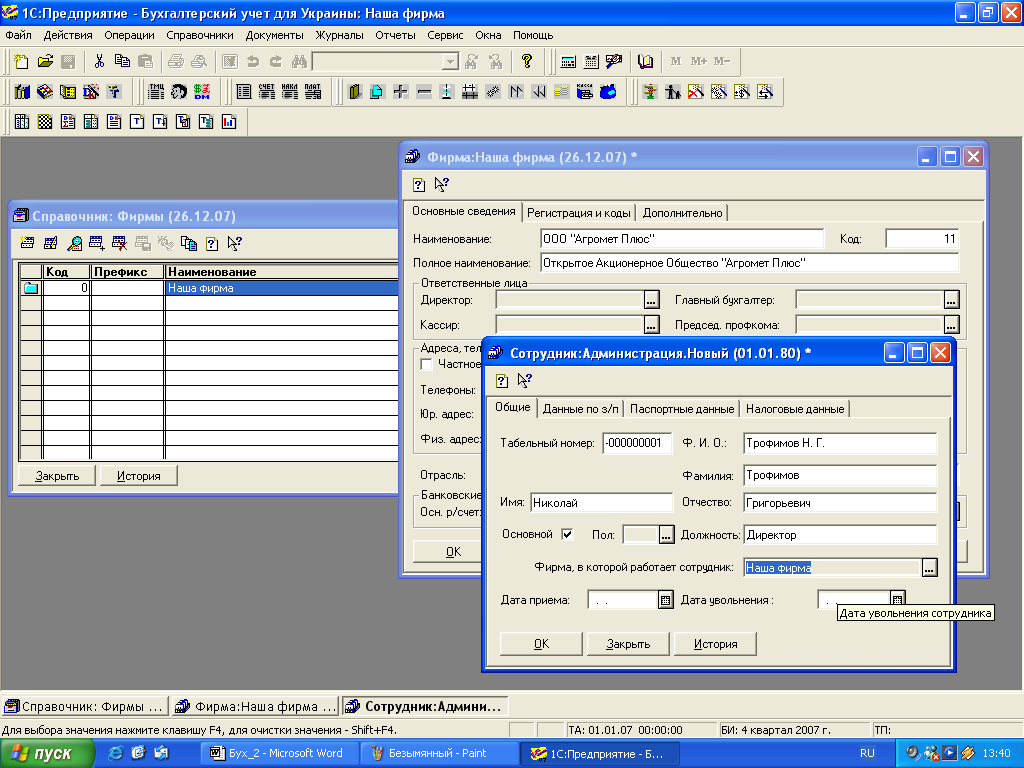
Task: Switch to Бух_2 - Microsoft Word in the taskbar
Action: pyautogui.click(x=280, y=753)
